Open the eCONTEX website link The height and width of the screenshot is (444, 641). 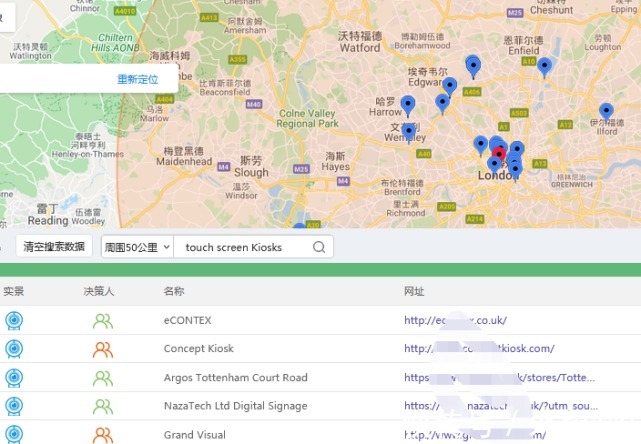click(x=455, y=320)
